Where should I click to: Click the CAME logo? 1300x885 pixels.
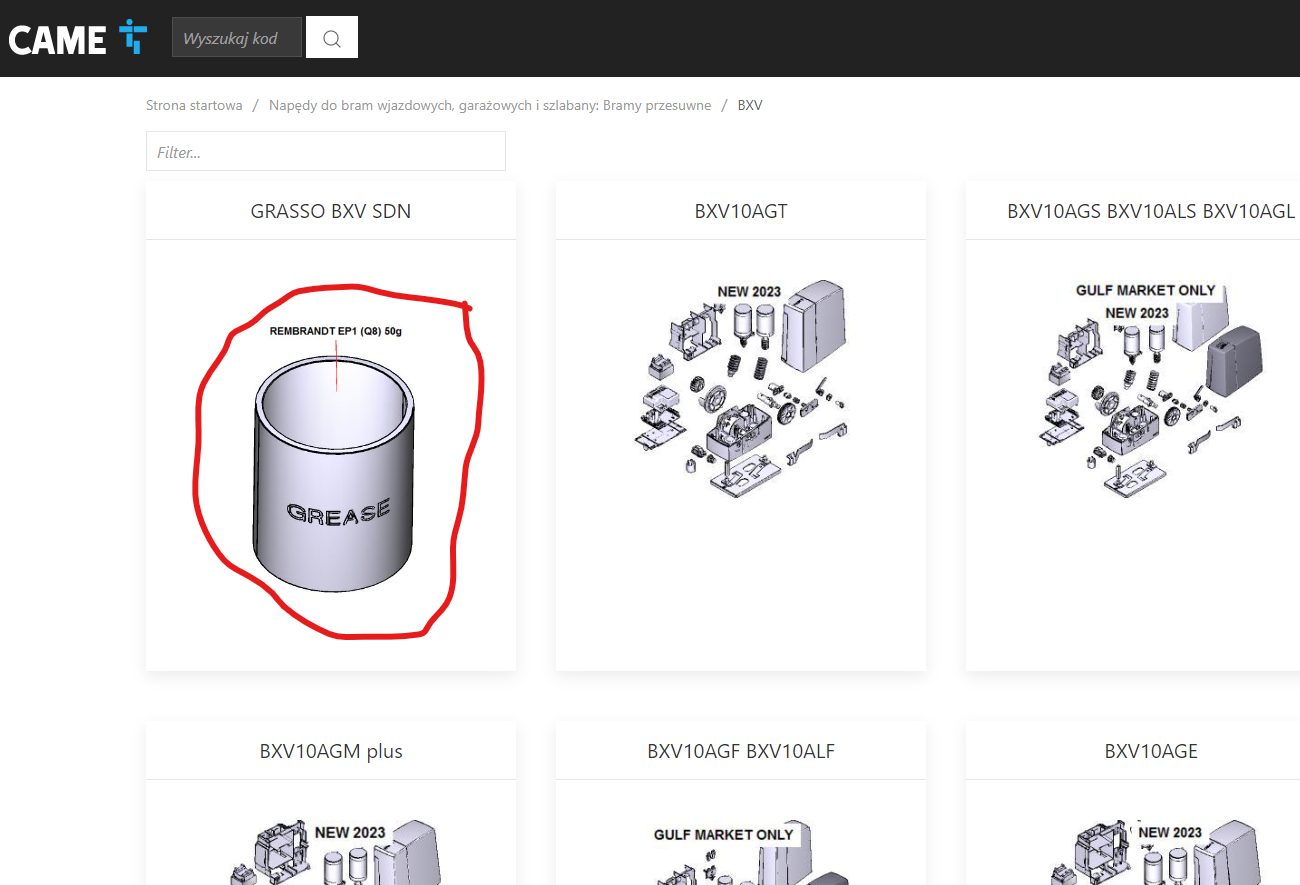point(78,38)
